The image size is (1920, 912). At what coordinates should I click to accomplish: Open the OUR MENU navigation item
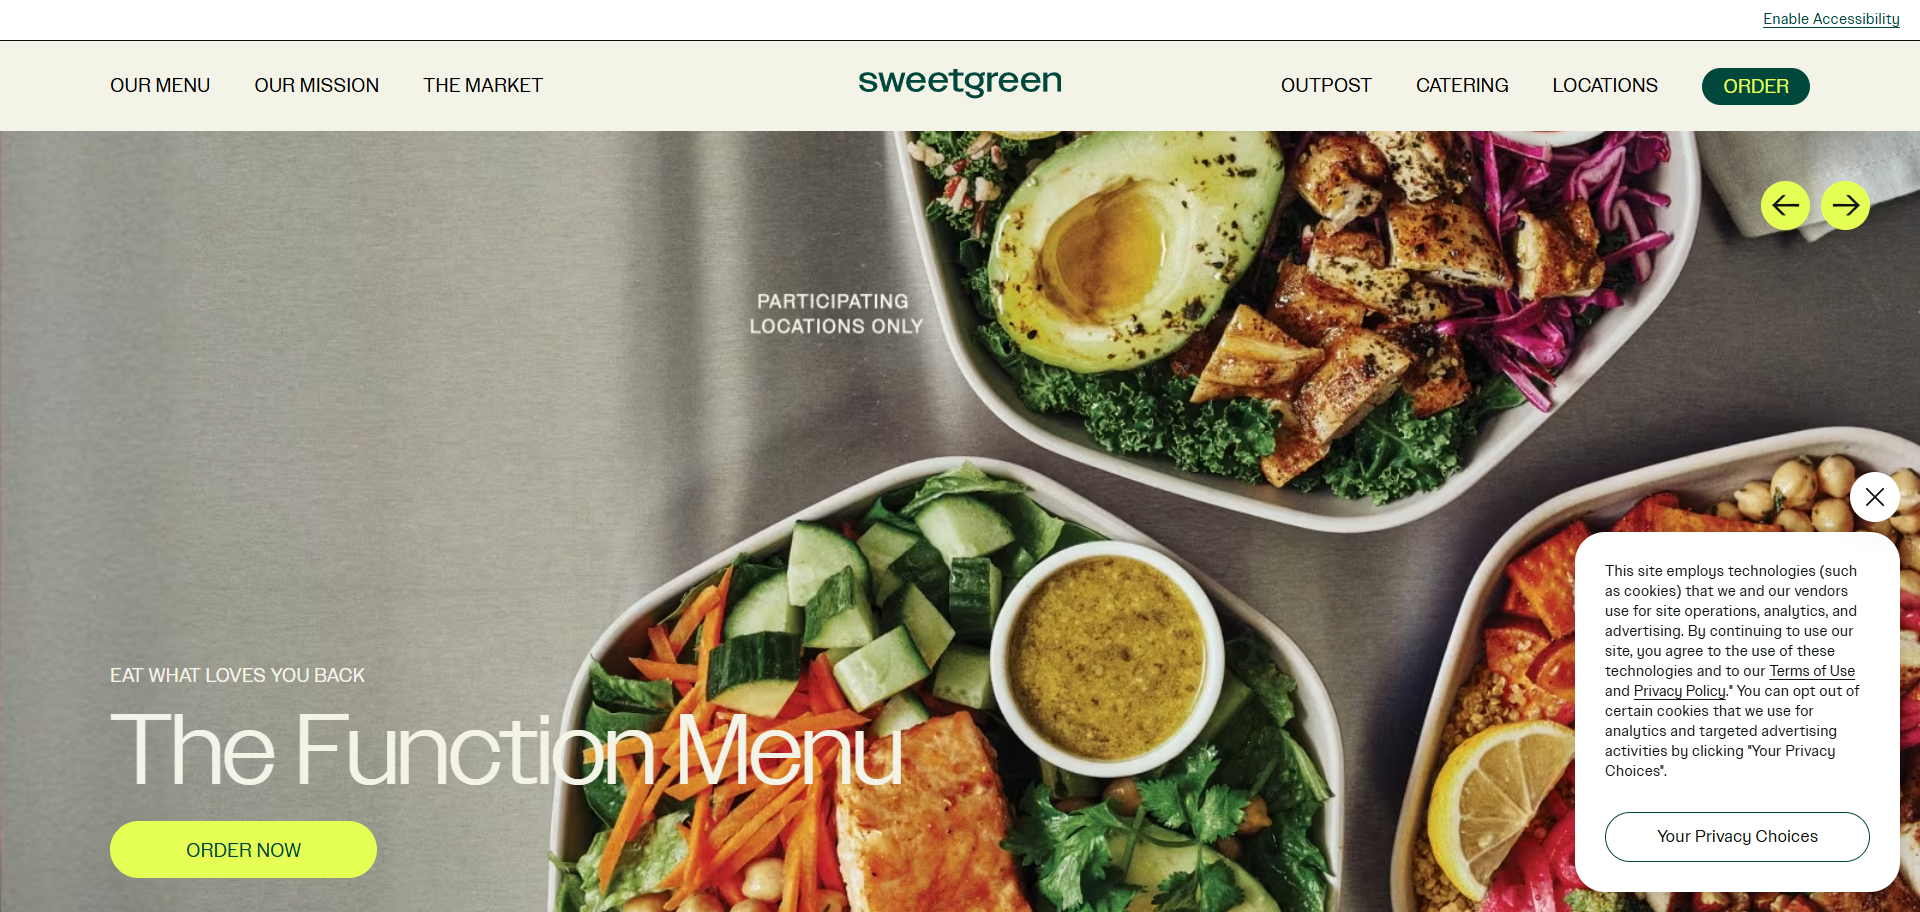coord(160,86)
